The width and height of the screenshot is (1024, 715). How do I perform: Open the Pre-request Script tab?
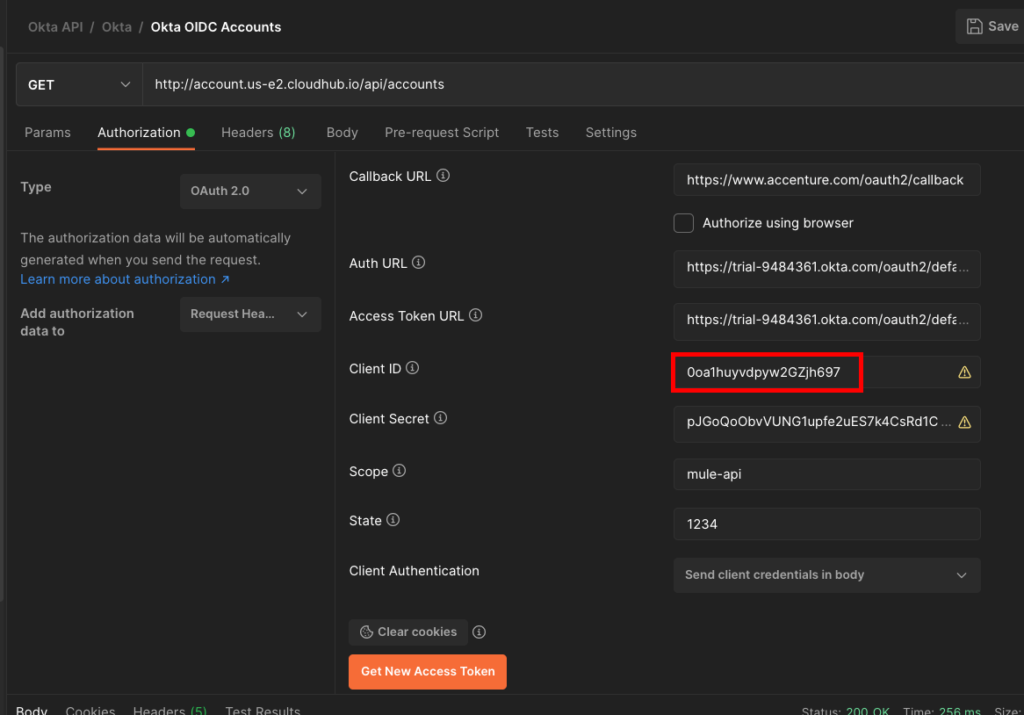click(441, 132)
